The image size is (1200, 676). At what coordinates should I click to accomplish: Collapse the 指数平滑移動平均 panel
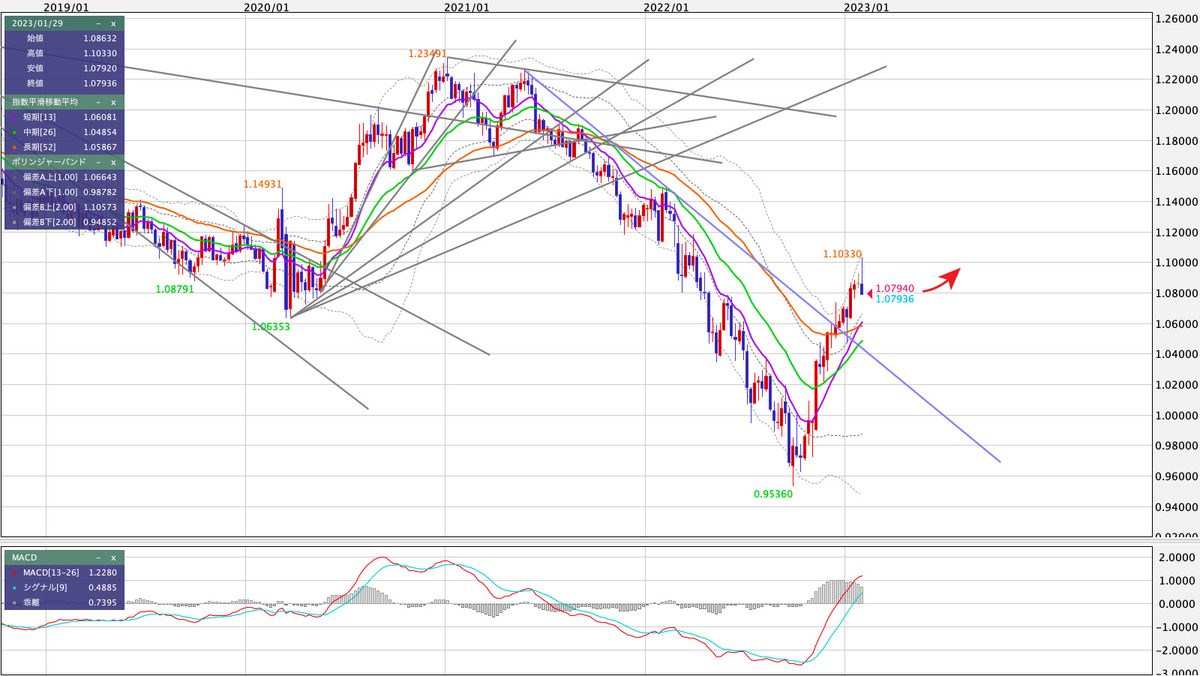pos(98,102)
